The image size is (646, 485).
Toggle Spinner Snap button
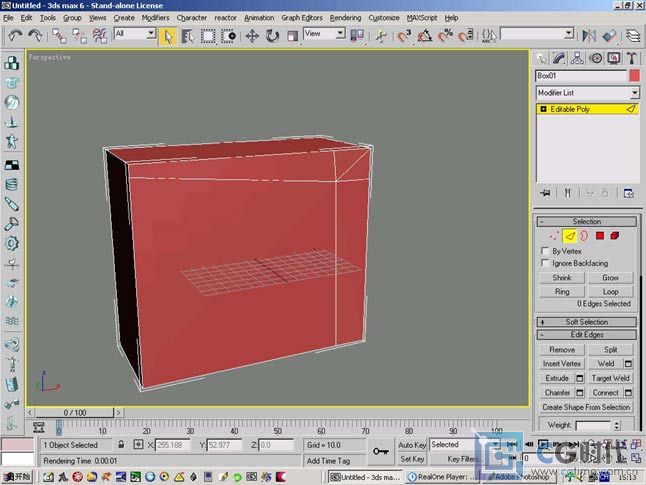coord(466,36)
